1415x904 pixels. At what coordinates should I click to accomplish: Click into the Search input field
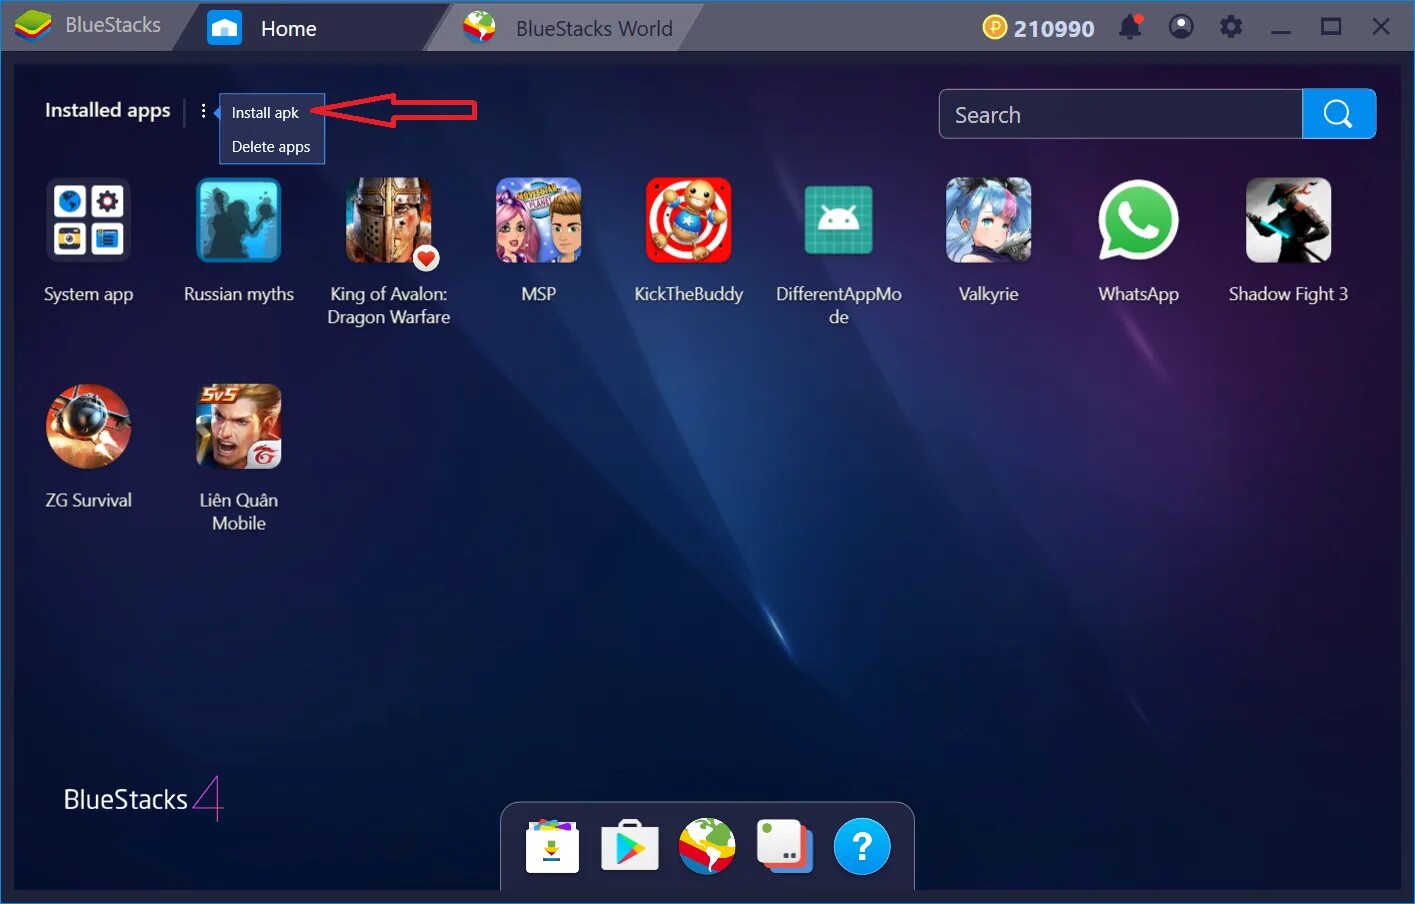pyautogui.click(x=1121, y=114)
